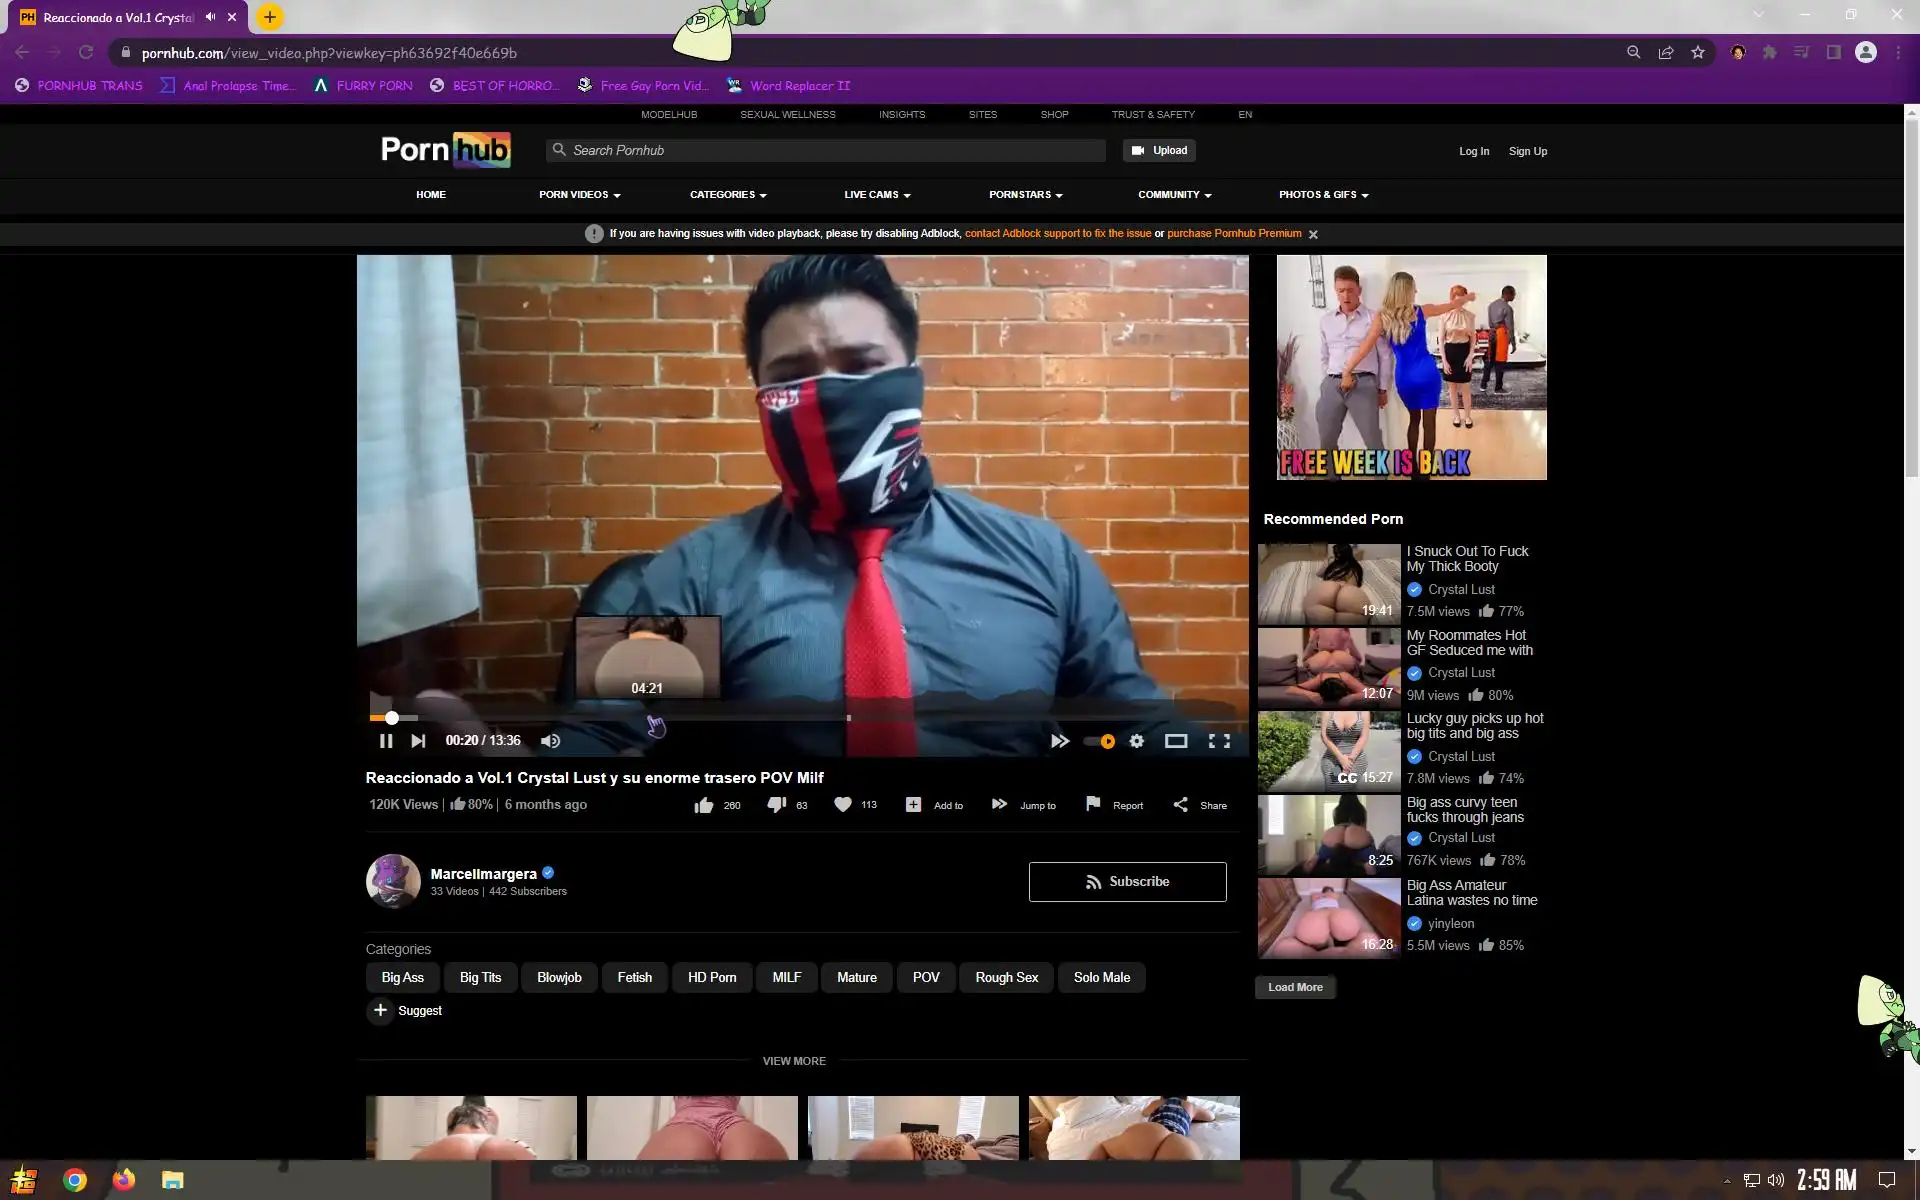Enter fullscreen video mode
1920x1200 pixels.
1219,741
